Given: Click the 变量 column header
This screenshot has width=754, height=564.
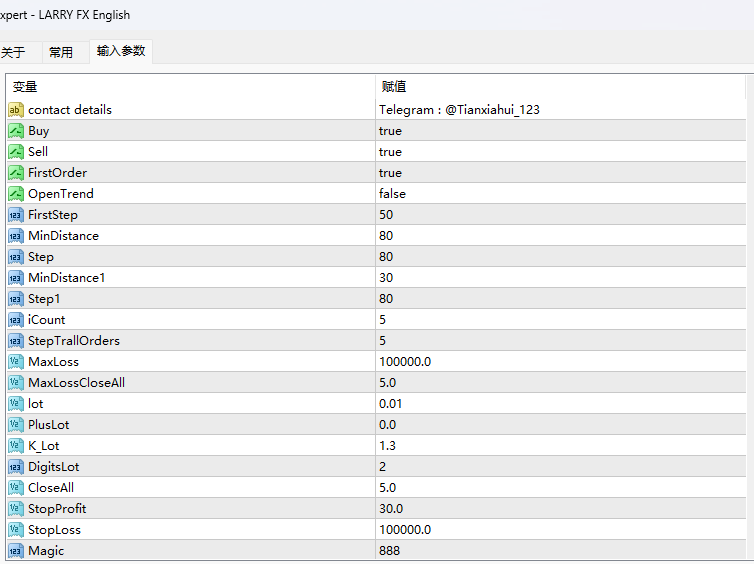Looking at the screenshot, I should tap(190, 87).
